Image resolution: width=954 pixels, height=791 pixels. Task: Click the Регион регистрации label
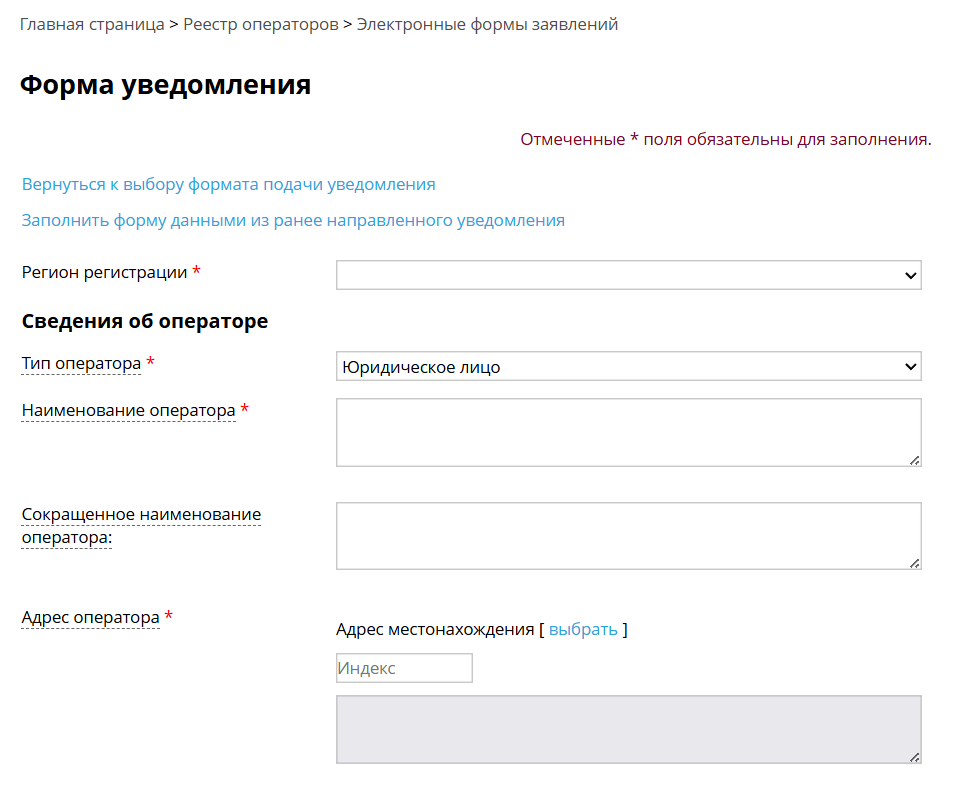[104, 272]
